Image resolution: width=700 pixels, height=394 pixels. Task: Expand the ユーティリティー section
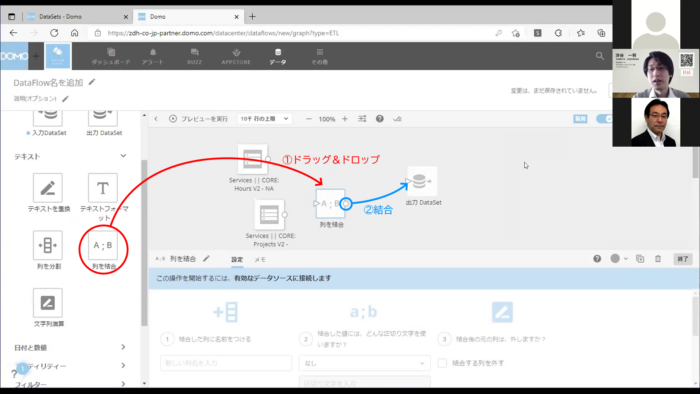click(x=123, y=365)
